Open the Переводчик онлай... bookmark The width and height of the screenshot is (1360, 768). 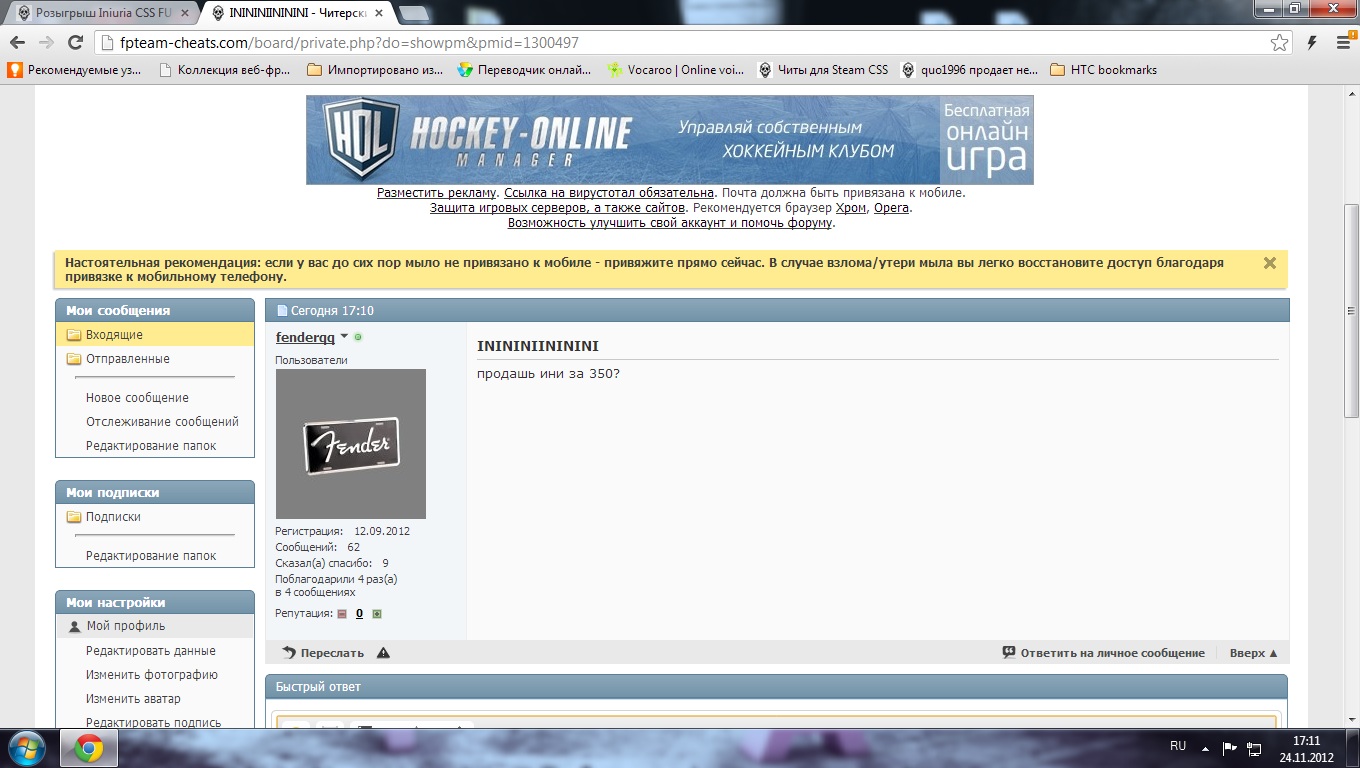coord(525,70)
